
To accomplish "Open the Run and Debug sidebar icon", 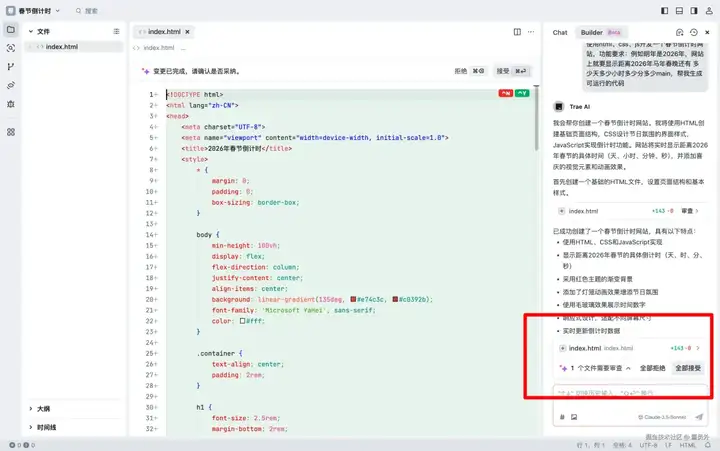I will (x=11, y=85).
